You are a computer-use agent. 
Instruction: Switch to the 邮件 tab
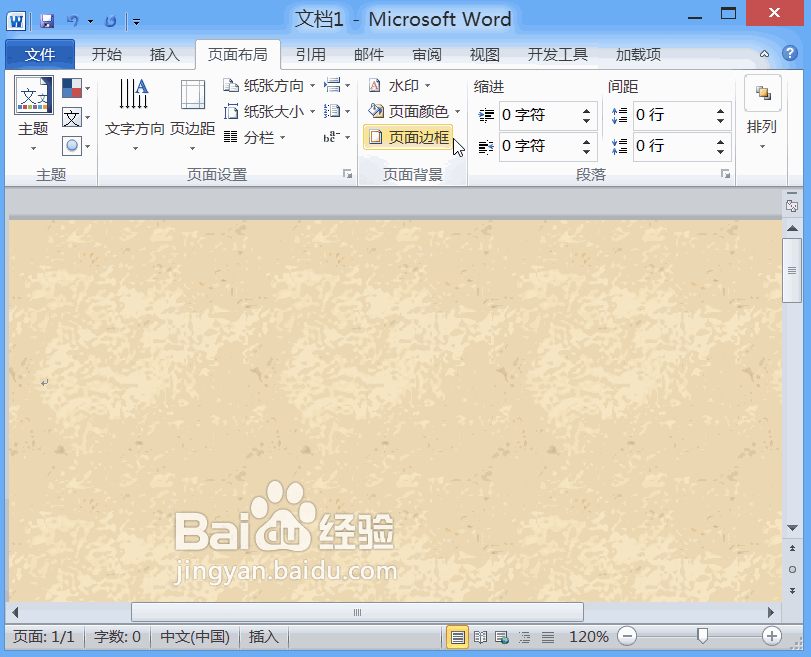point(369,54)
